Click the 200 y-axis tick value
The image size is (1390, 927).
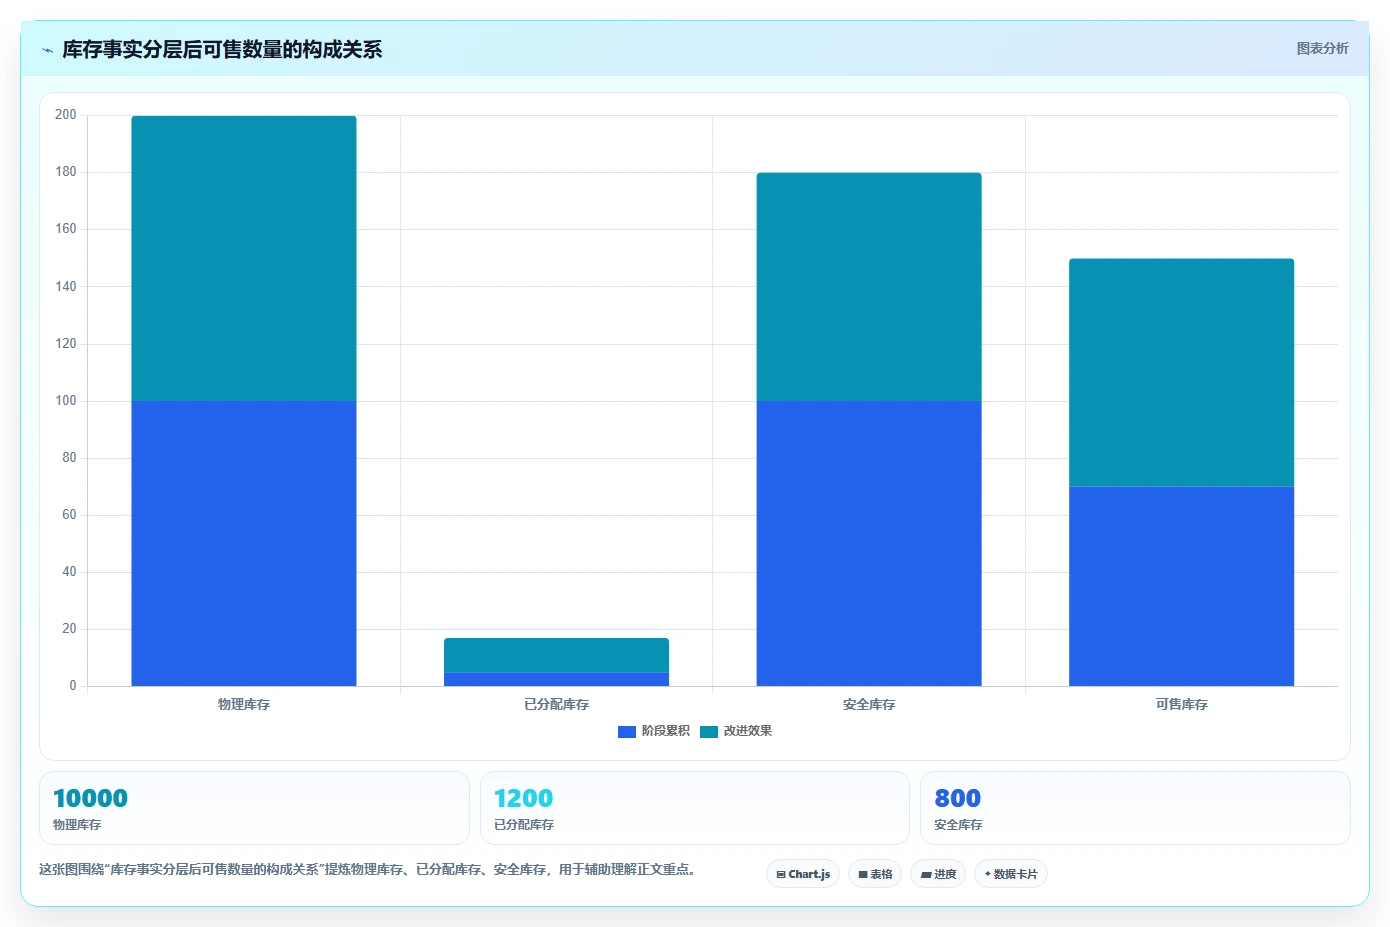(x=66, y=115)
